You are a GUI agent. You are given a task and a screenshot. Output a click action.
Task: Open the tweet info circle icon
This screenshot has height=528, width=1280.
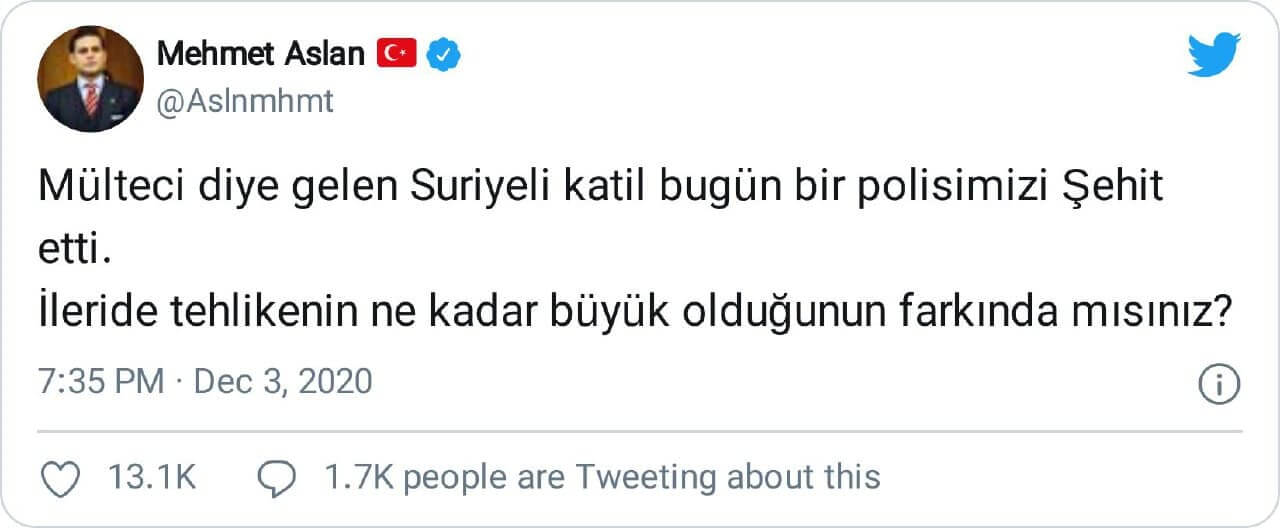[x=1219, y=384]
